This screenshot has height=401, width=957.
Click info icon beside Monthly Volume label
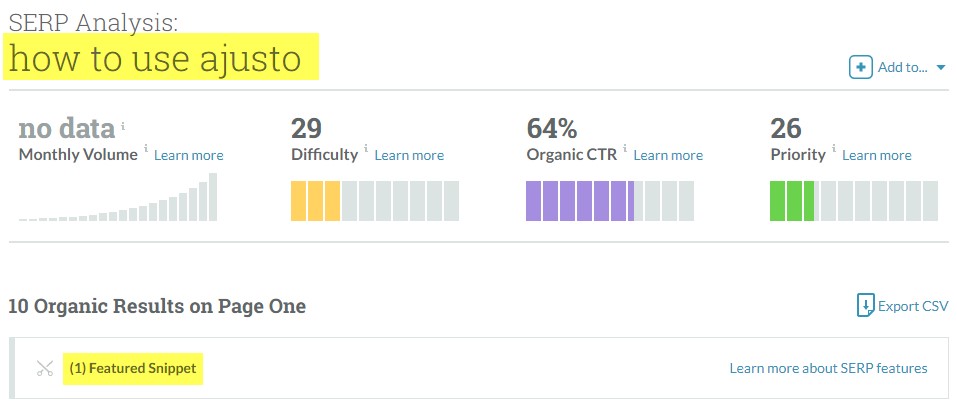(146, 149)
